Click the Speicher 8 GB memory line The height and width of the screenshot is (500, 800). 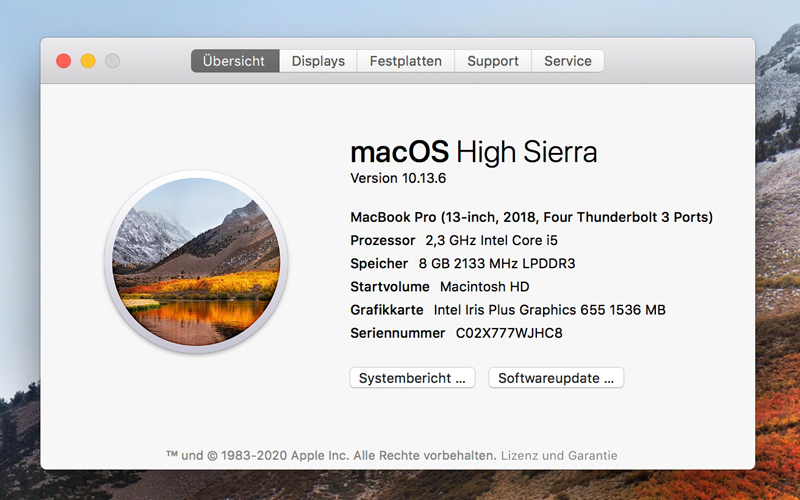click(x=462, y=263)
